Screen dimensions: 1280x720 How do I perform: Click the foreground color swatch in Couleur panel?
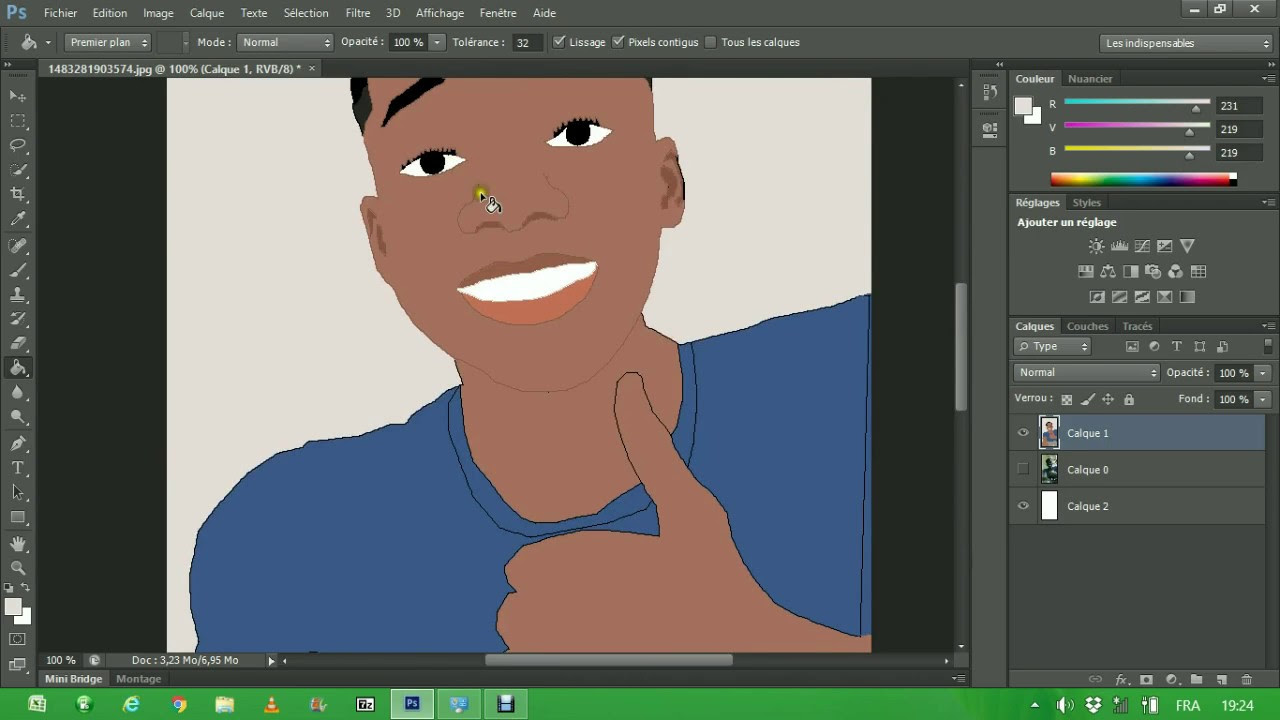[x=1023, y=106]
